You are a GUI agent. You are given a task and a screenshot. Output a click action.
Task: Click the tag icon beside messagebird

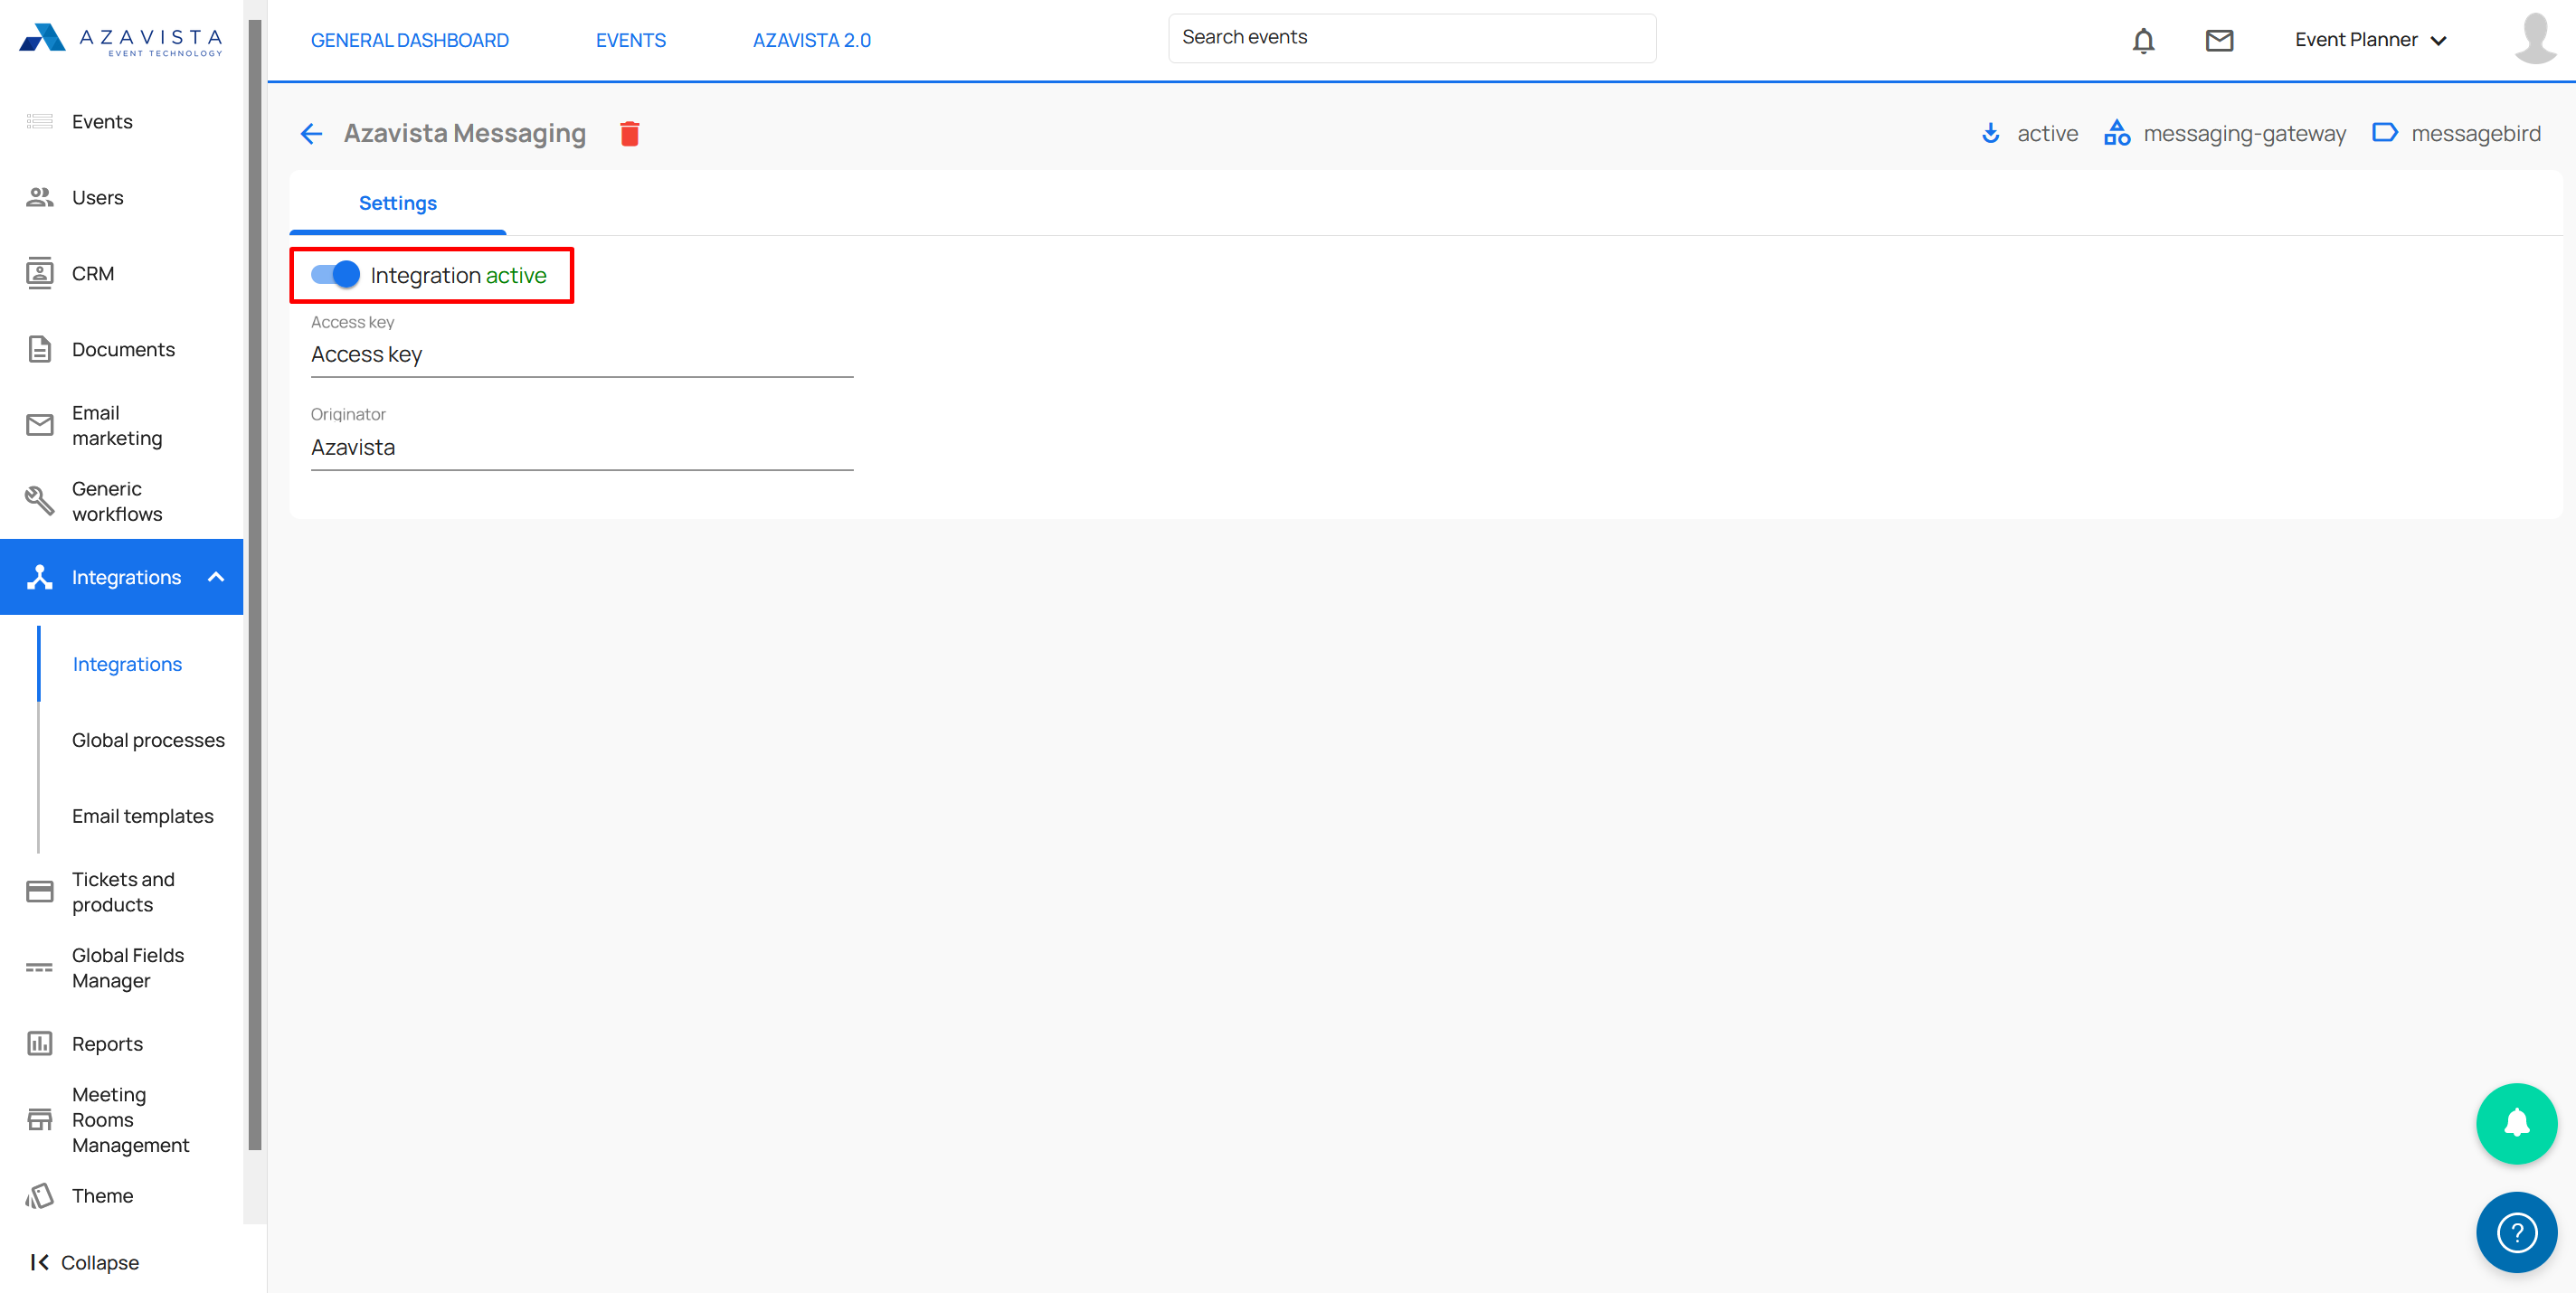[x=2385, y=133]
